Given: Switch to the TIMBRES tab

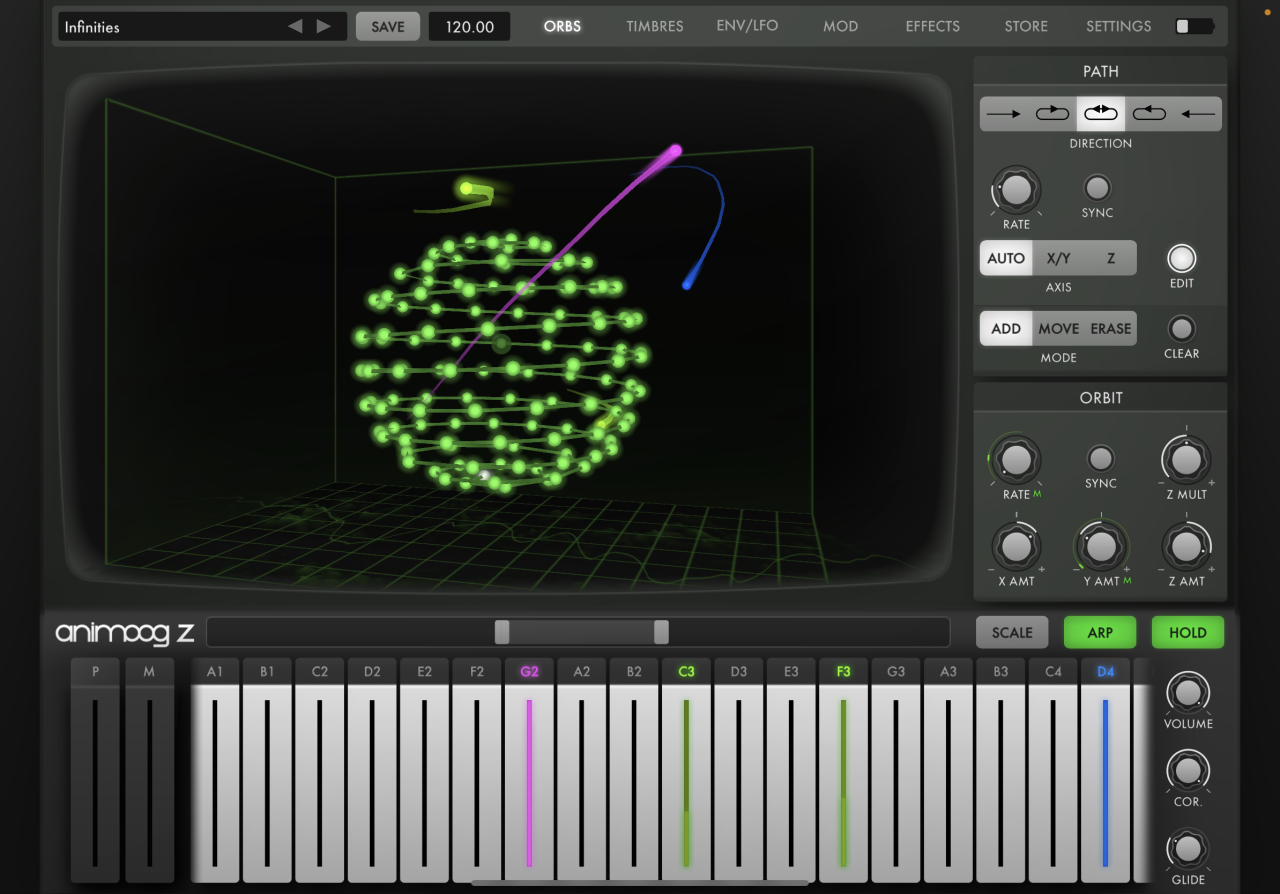Looking at the screenshot, I should click(x=654, y=26).
